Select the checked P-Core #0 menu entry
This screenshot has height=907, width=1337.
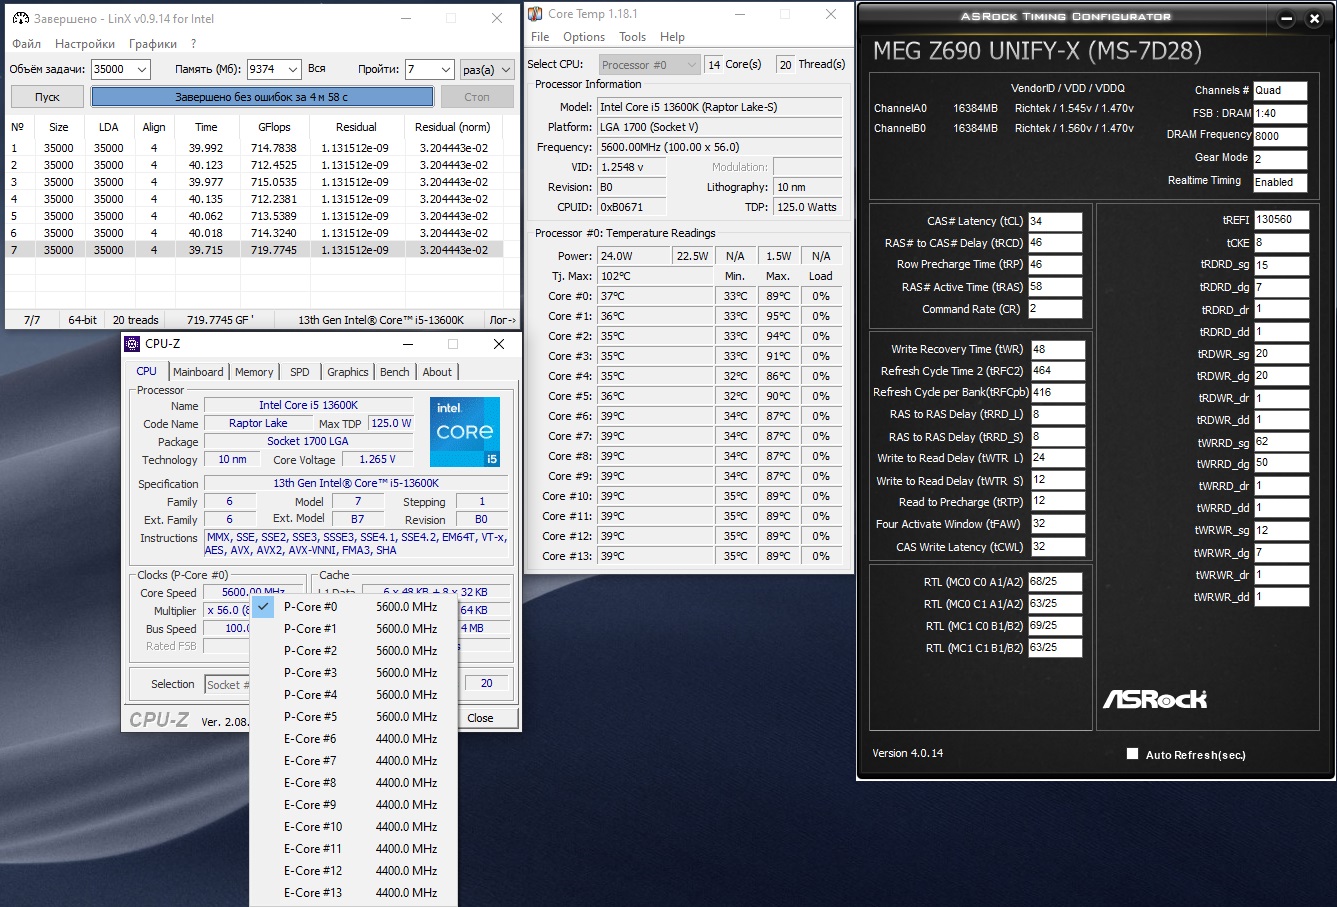(354, 607)
